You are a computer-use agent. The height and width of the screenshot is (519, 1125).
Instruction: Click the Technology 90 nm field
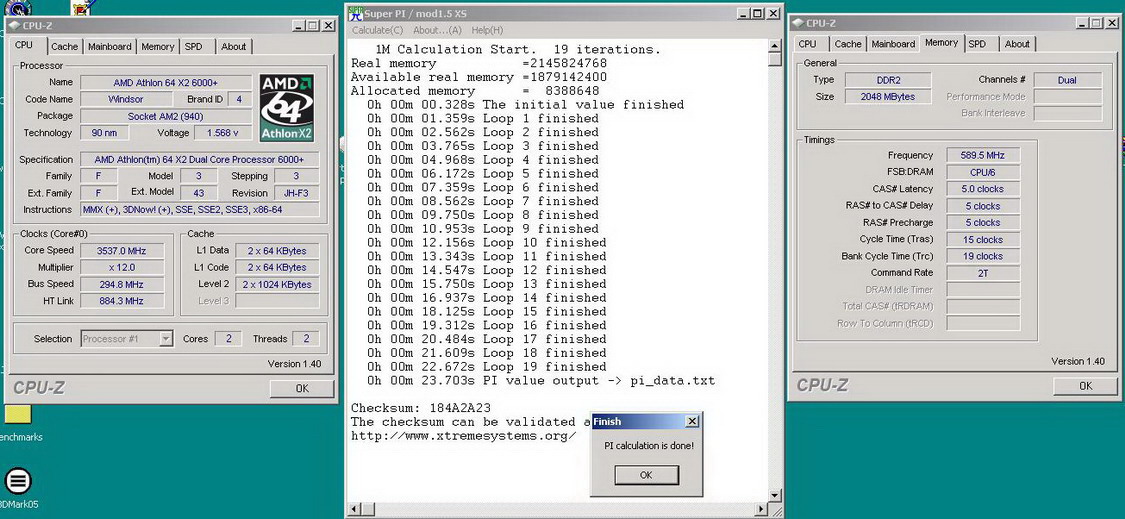(105, 133)
